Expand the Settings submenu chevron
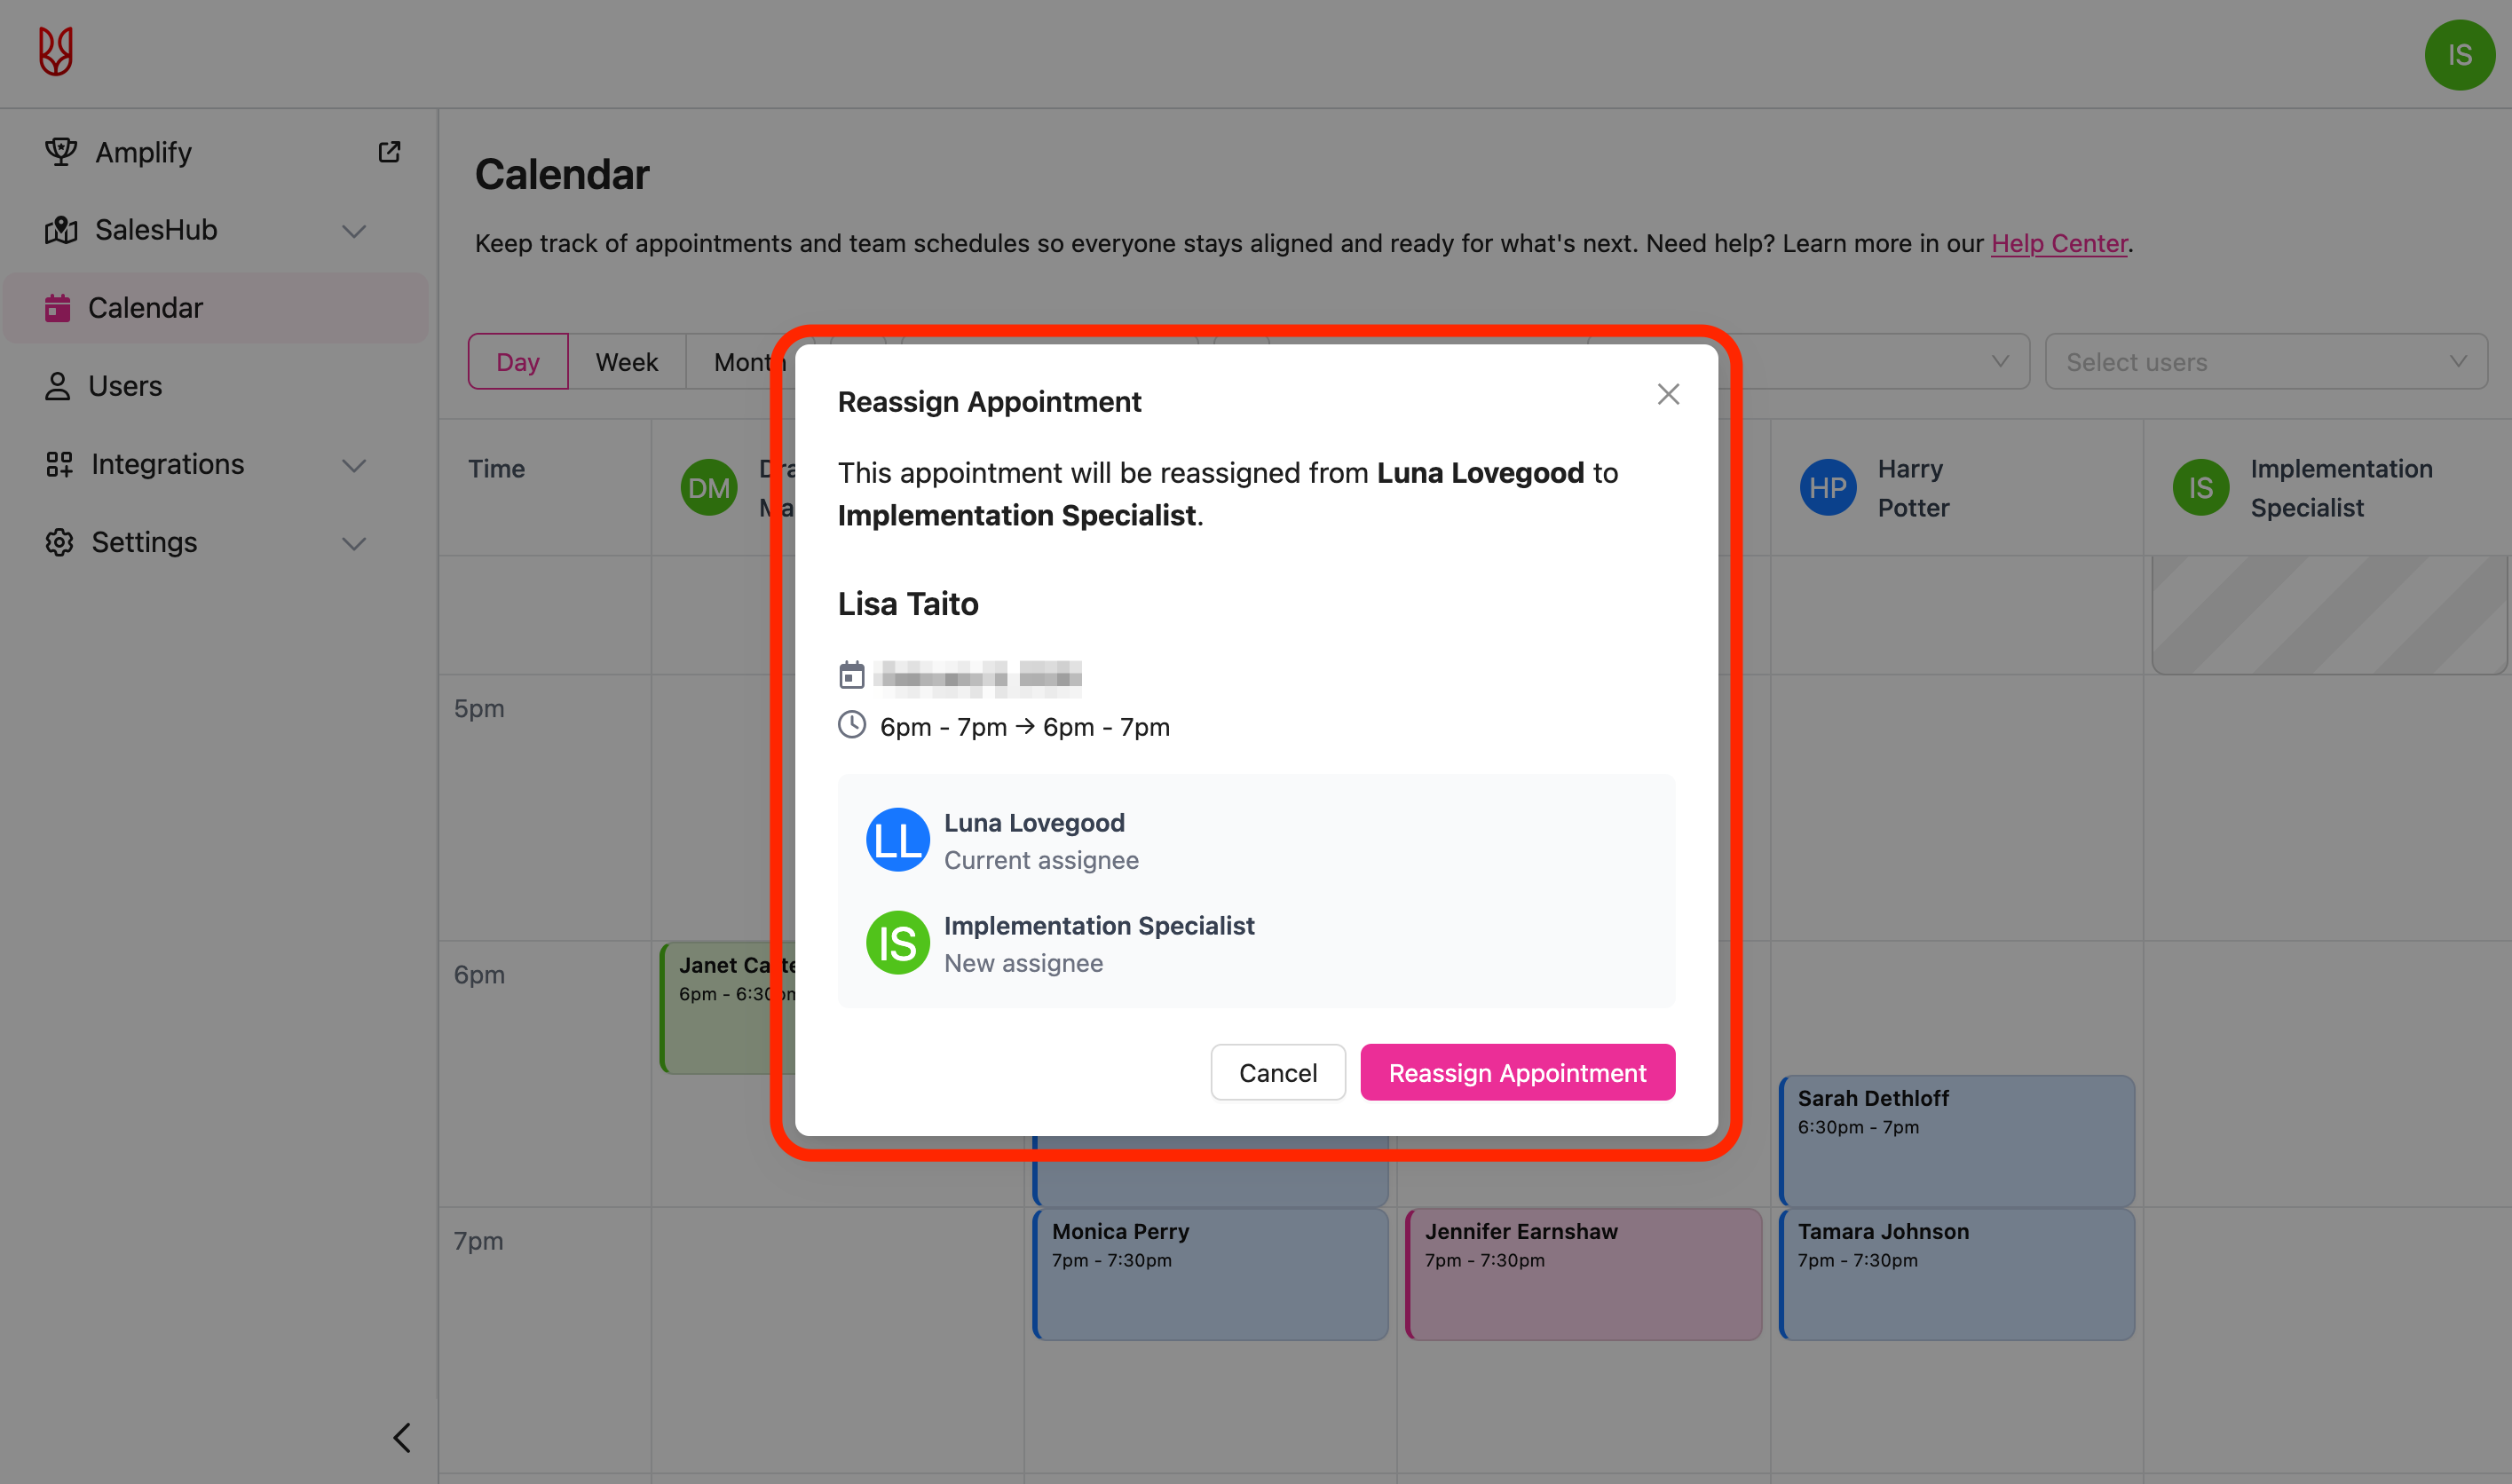Image resolution: width=2512 pixels, height=1484 pixels. [x=354, y=543]
